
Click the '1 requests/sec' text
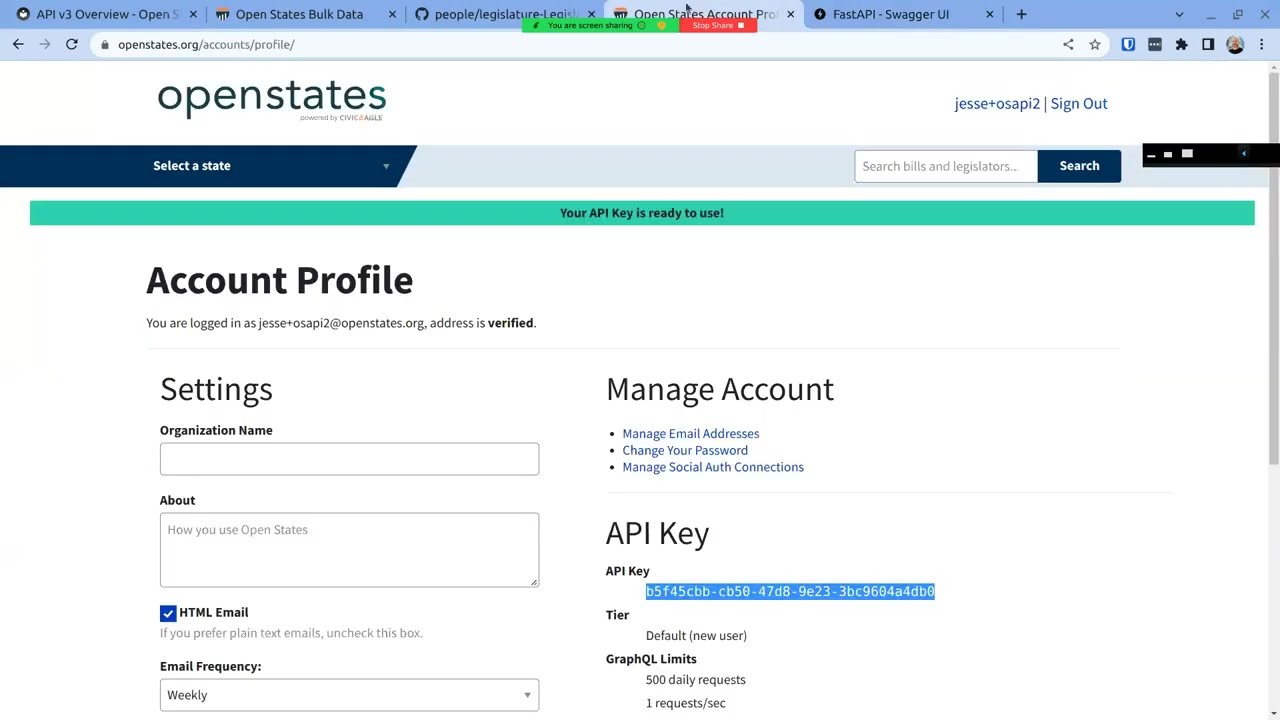point(686,703)
